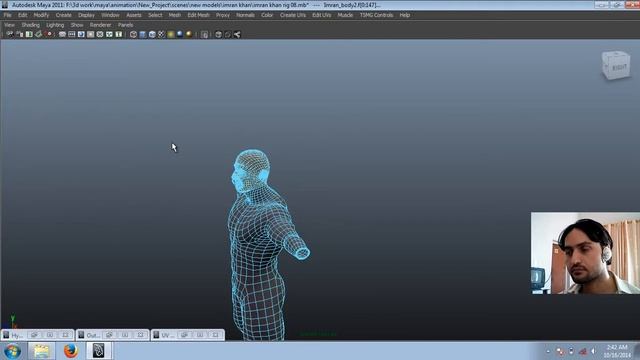Screen dimensions: 640x360
Task: Click the volume speaker tray icon
Action: (x=593, y=351)
